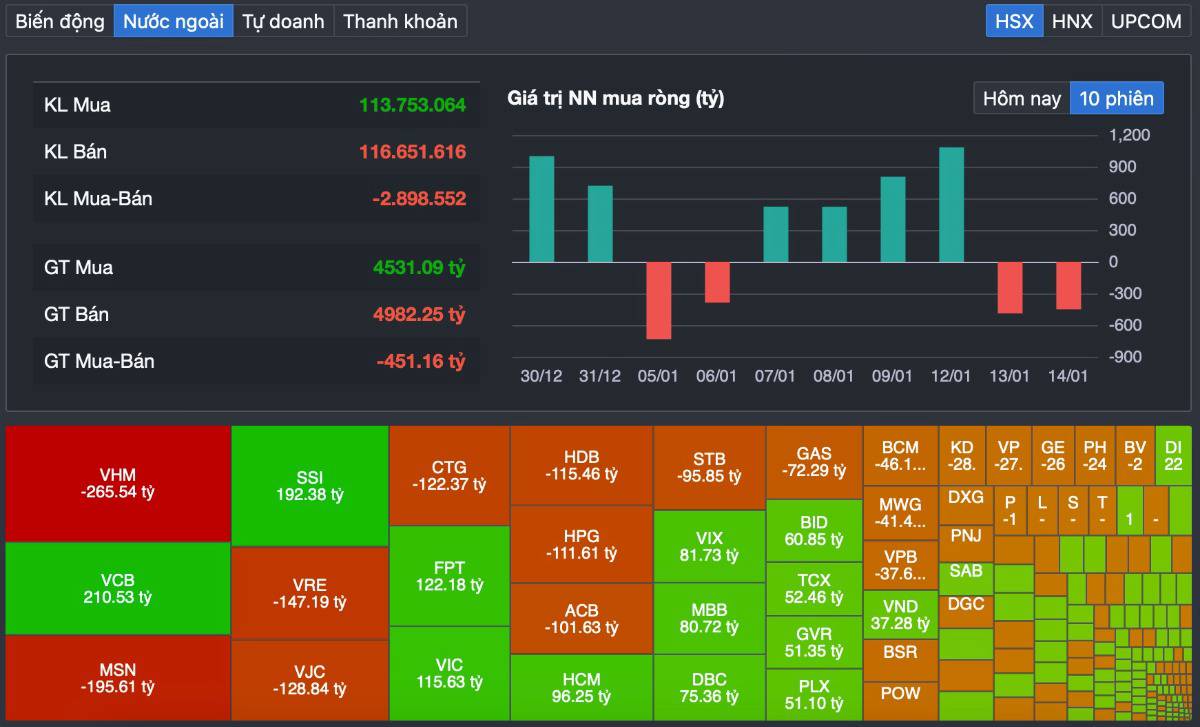Click the 30/12 bar in chart
The height and width of the screenshot is (727, 1200).
point(541,209)
